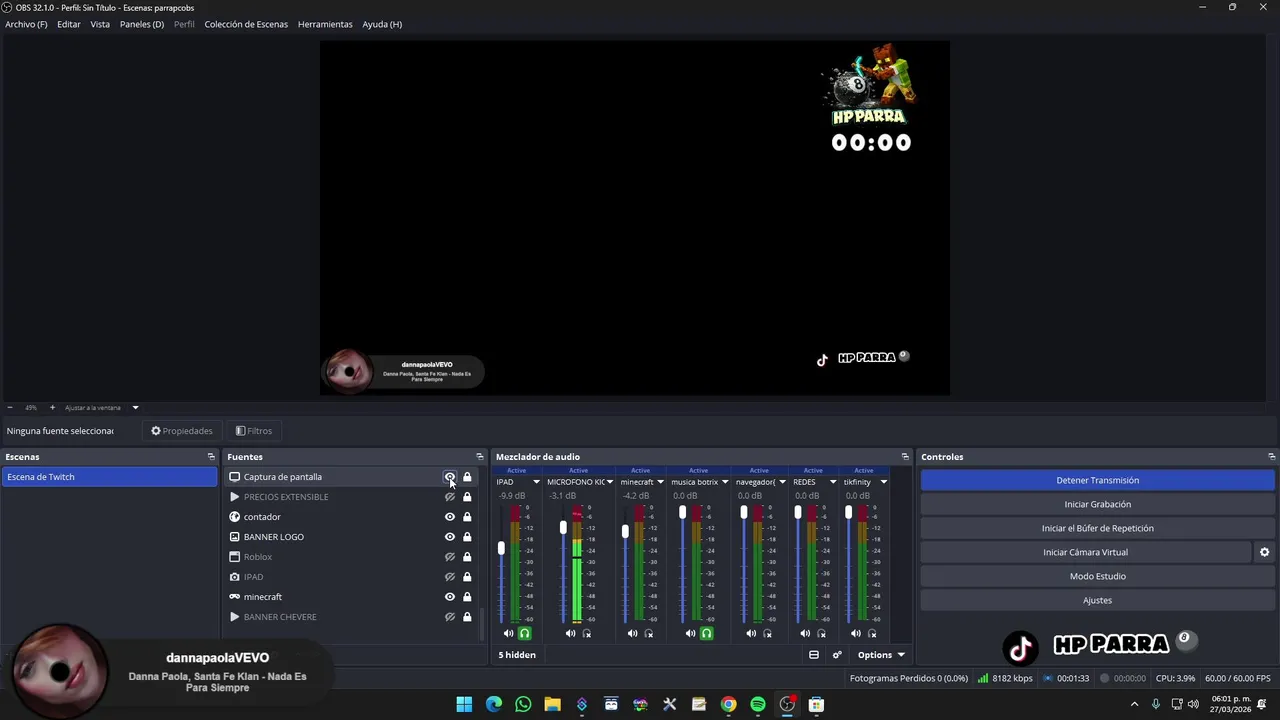Enable Modo Estudio
The image size is (1280, 720).
(1097, 576)
